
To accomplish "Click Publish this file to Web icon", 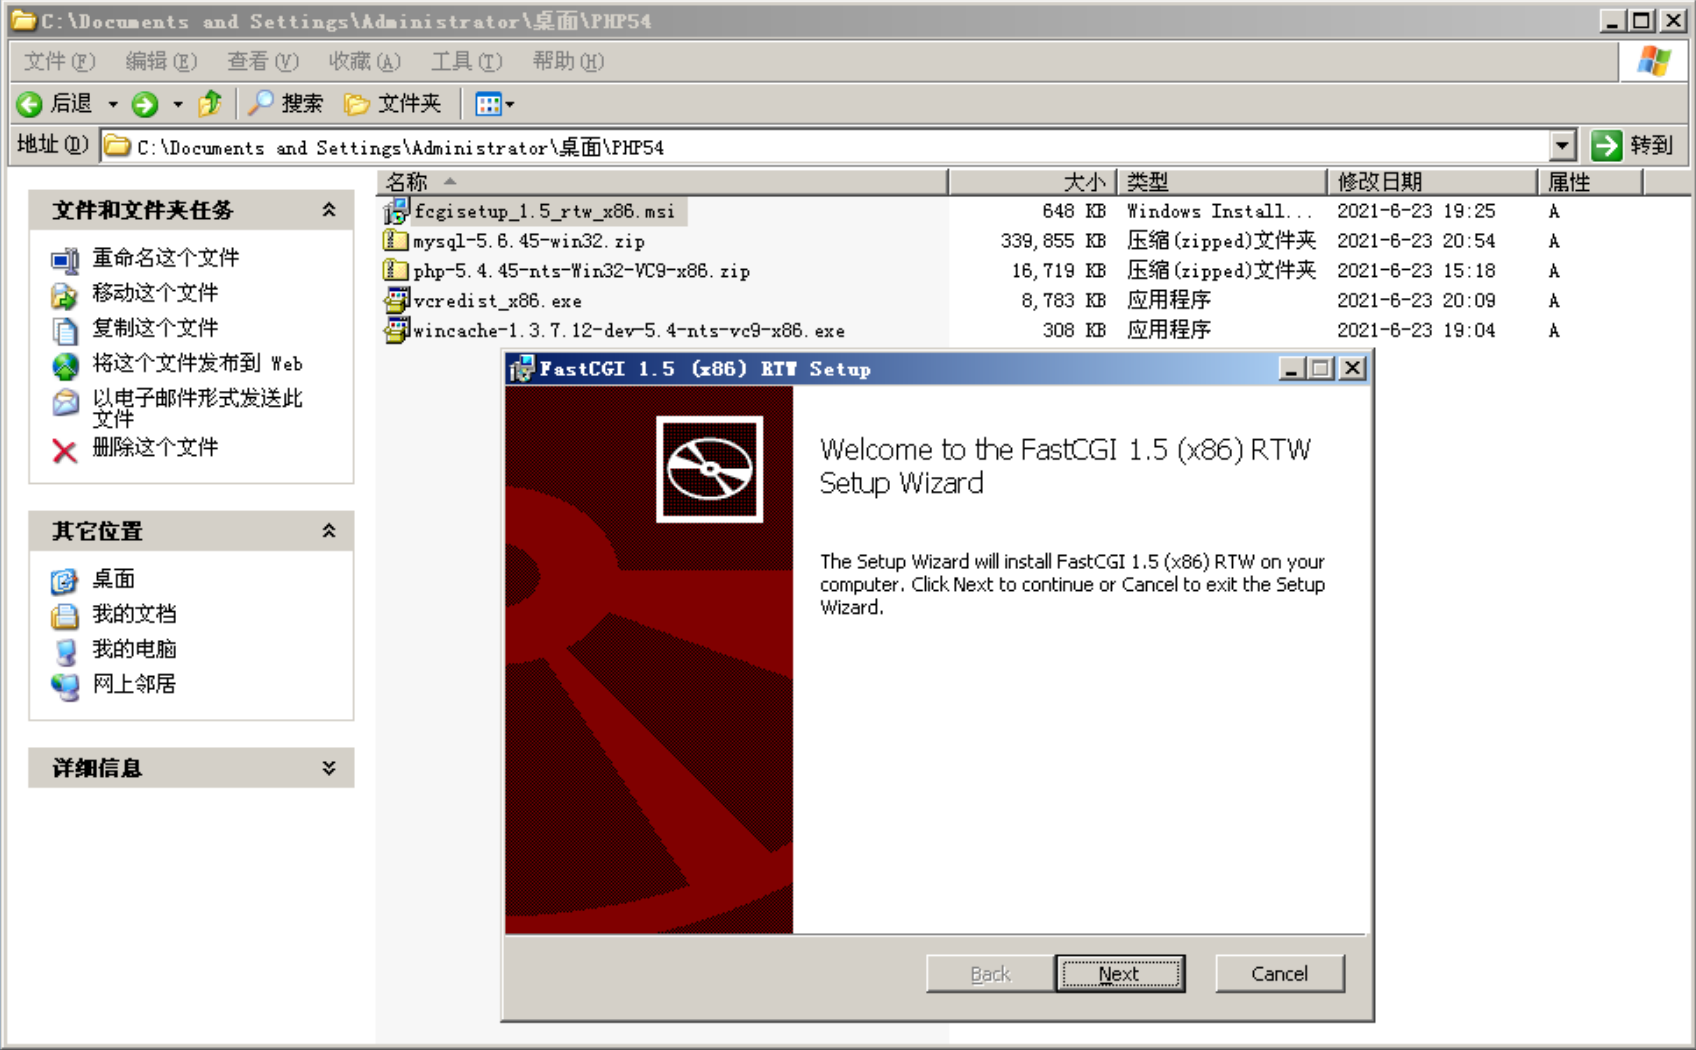I will pos(65,365).
